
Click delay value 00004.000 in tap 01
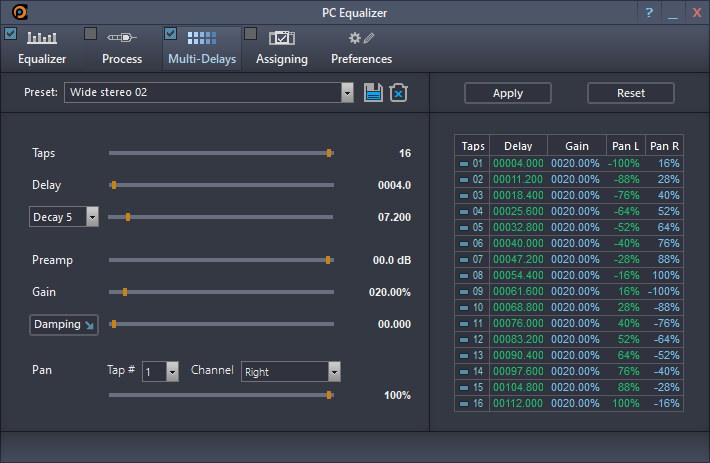click(x=518, y=163)
